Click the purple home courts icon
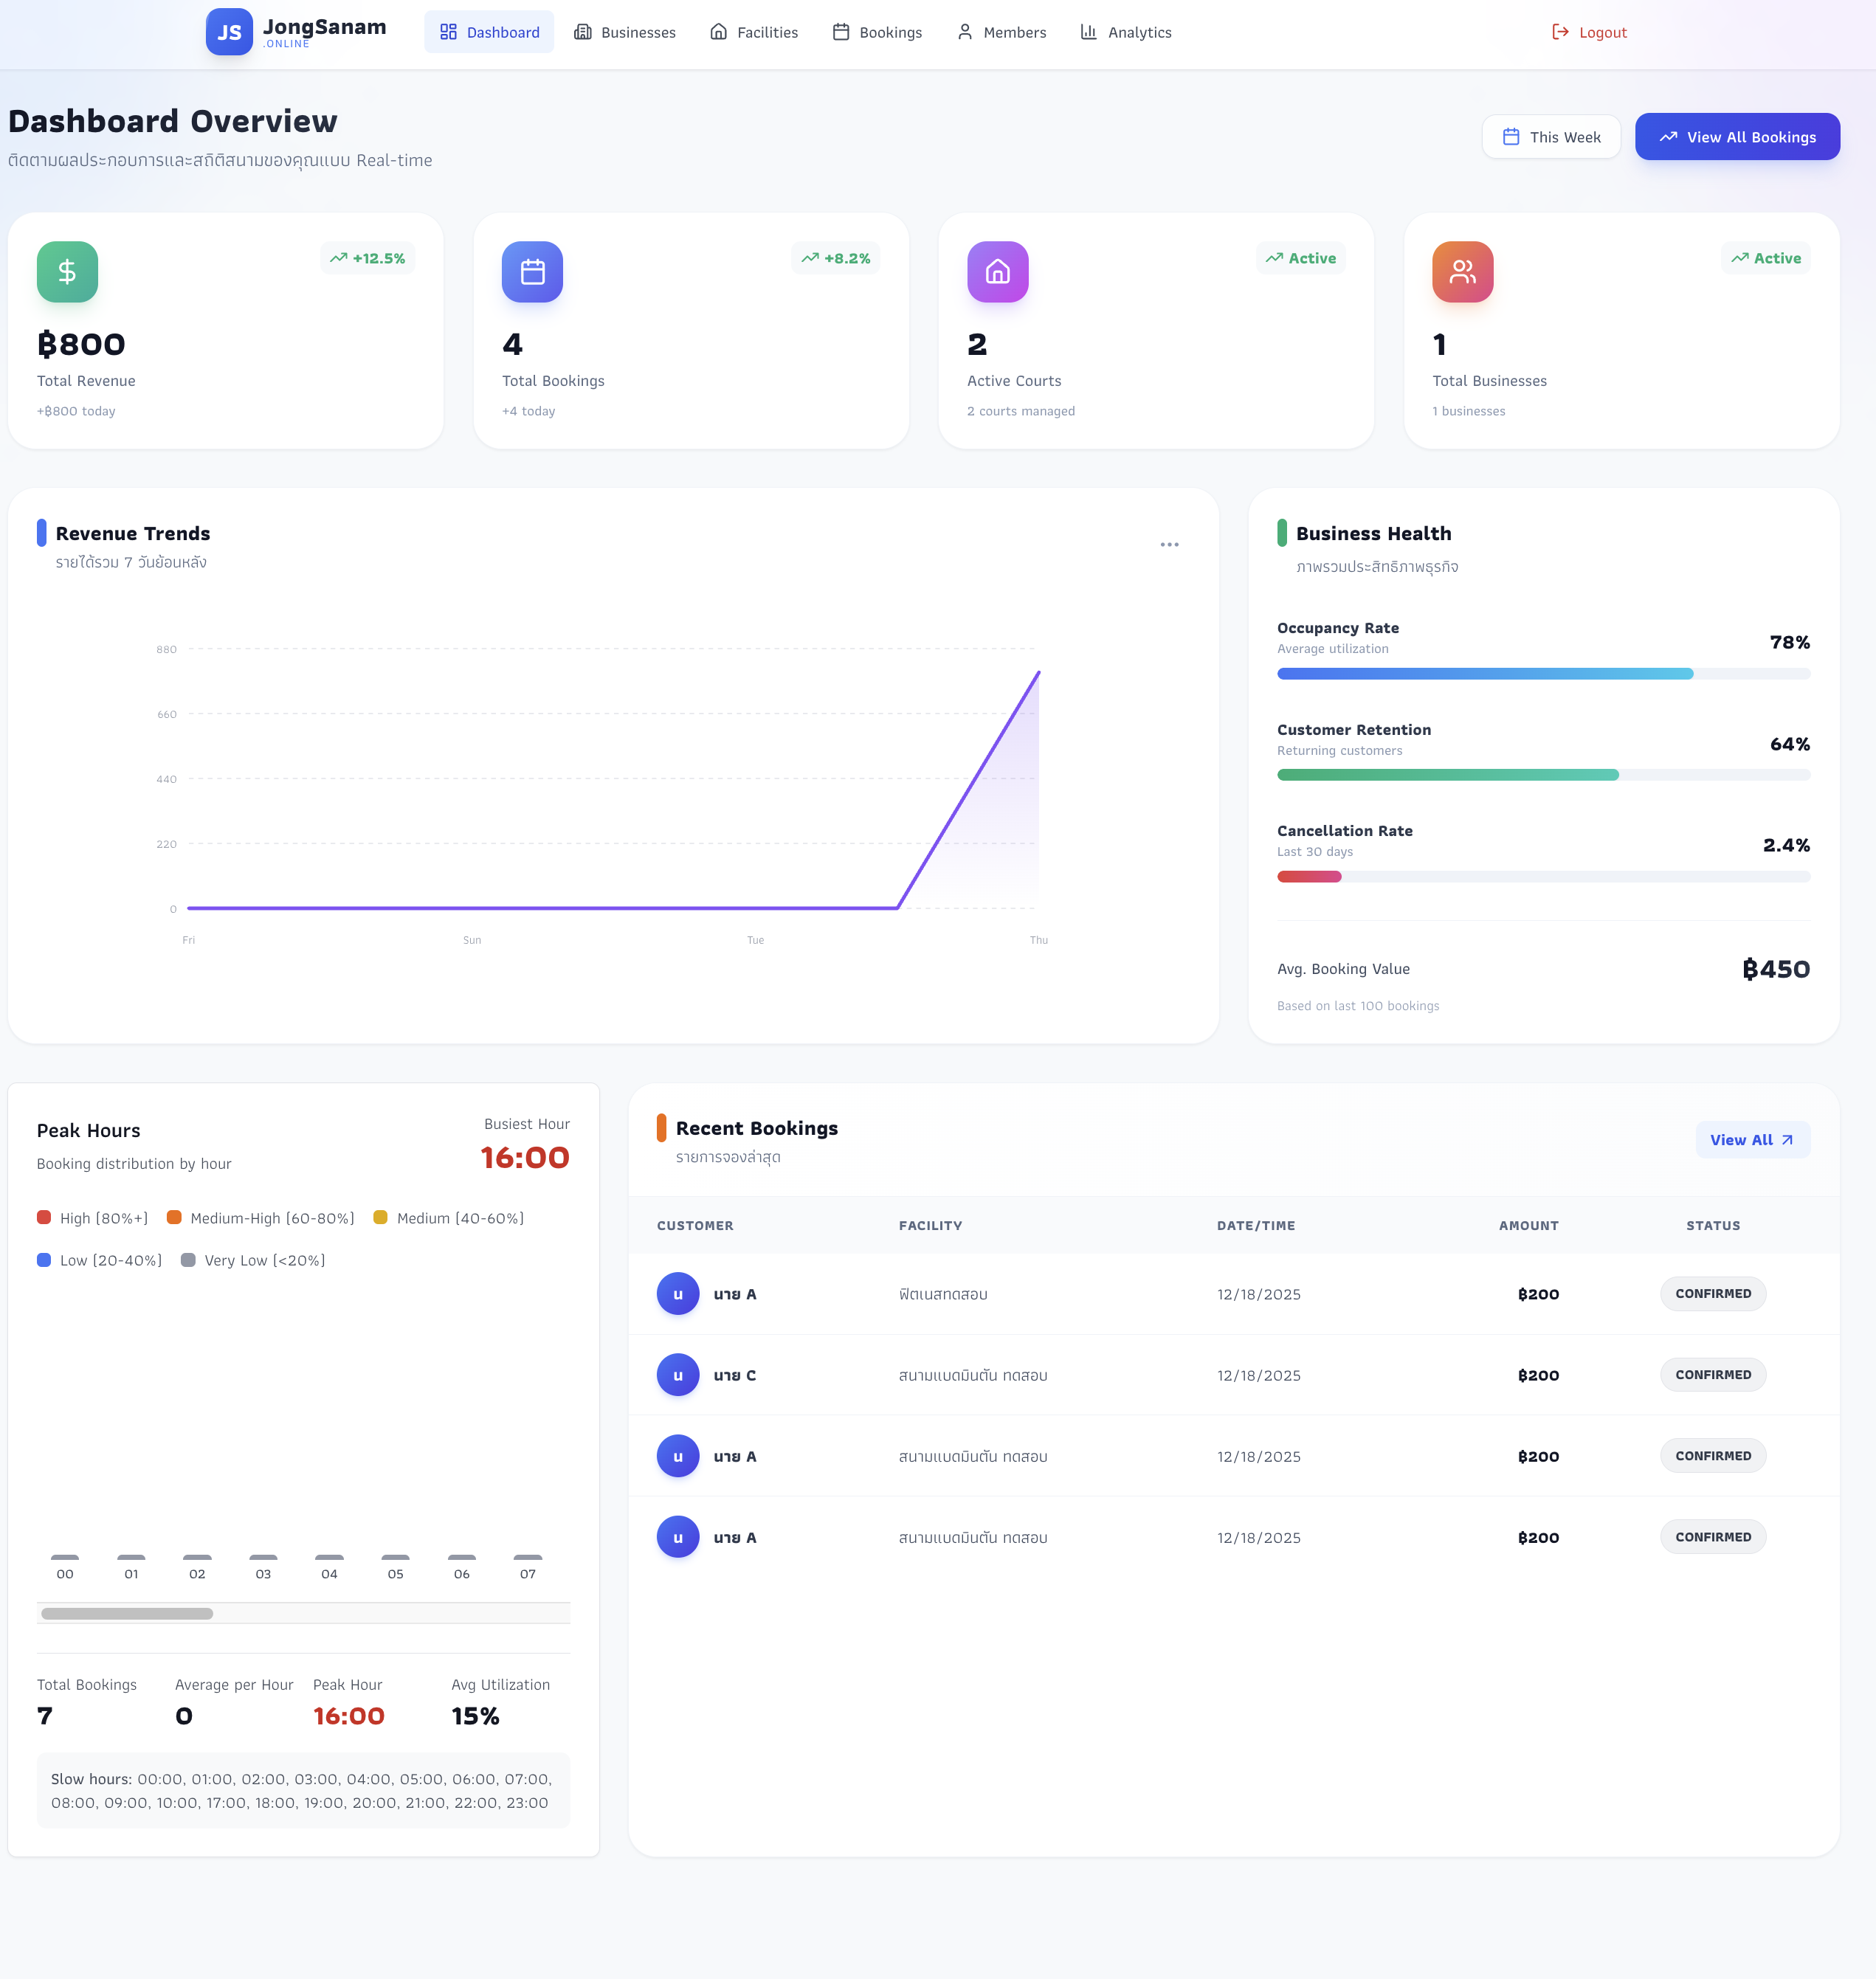 pyautogui.click(x=997, y=271)
